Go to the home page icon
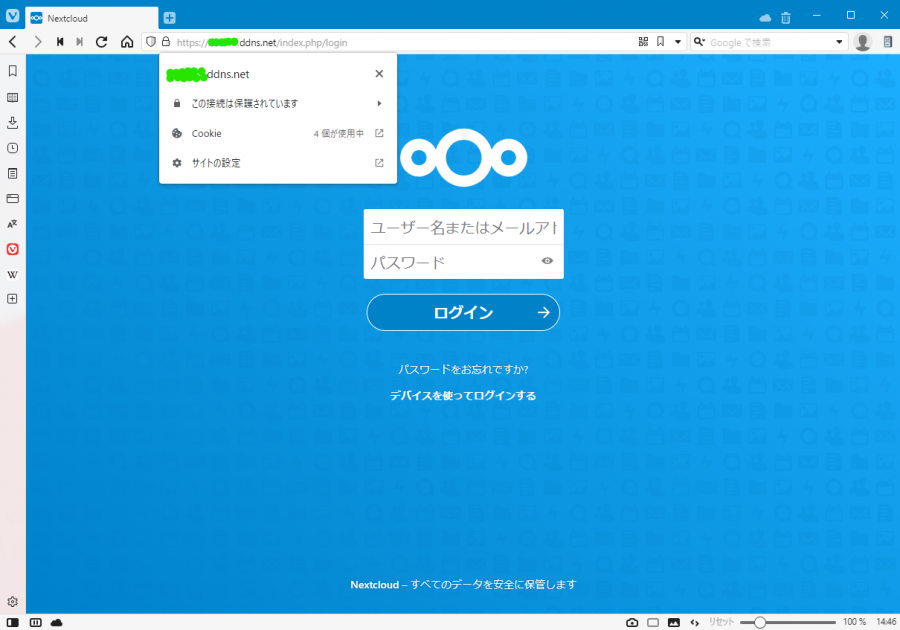The width and height of the screenshot is (900, 630). pyautogui.click(x=127, y=42)
